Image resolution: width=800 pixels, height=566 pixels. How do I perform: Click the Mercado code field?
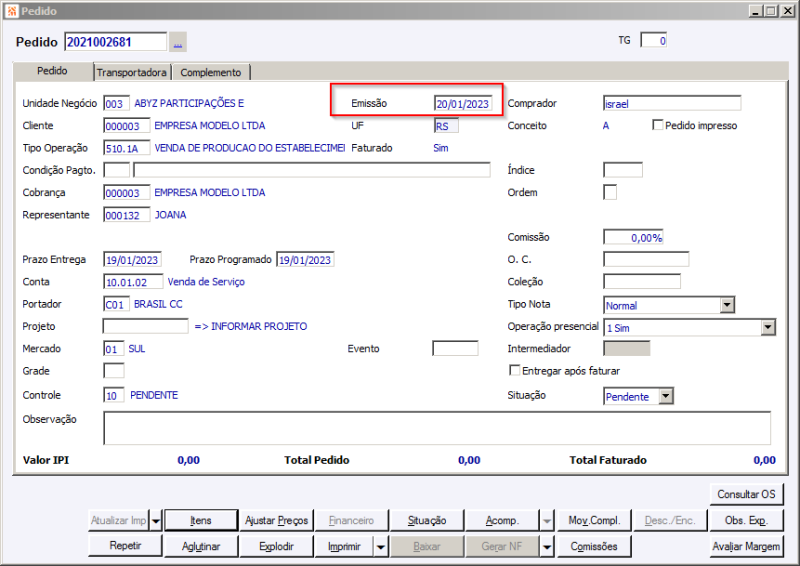tap(114, 349)
